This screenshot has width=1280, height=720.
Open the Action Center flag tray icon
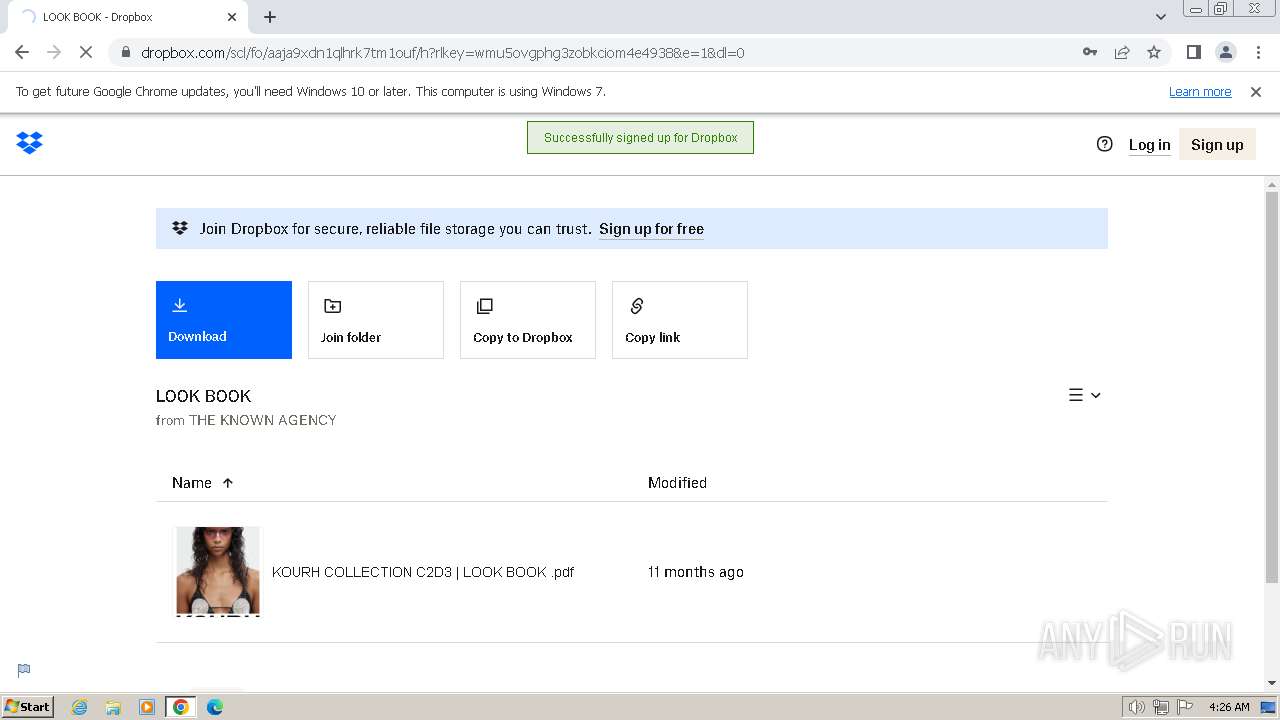pos(1185,707)
